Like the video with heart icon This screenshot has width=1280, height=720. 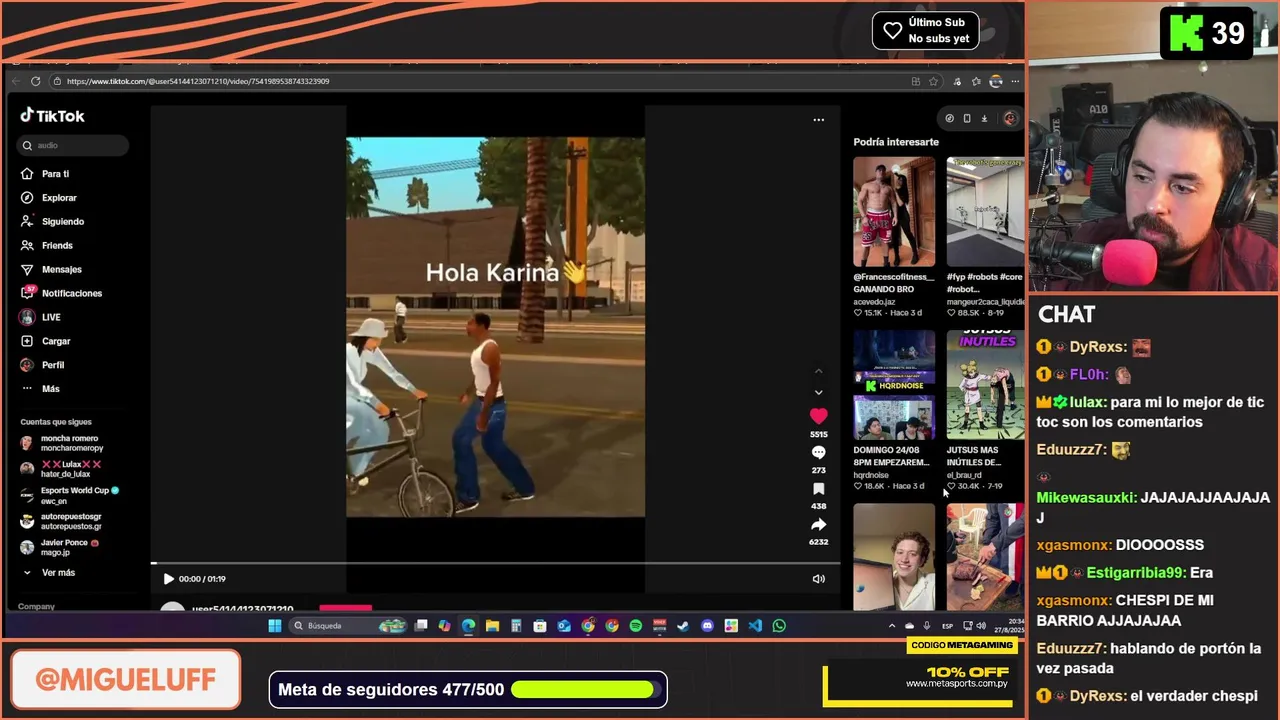[818, 416]
